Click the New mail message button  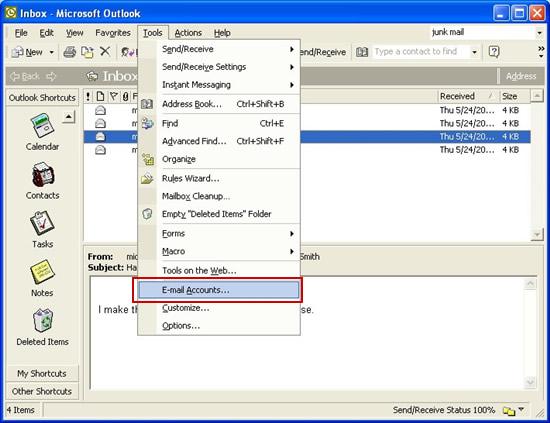click(x=27, y=52)
